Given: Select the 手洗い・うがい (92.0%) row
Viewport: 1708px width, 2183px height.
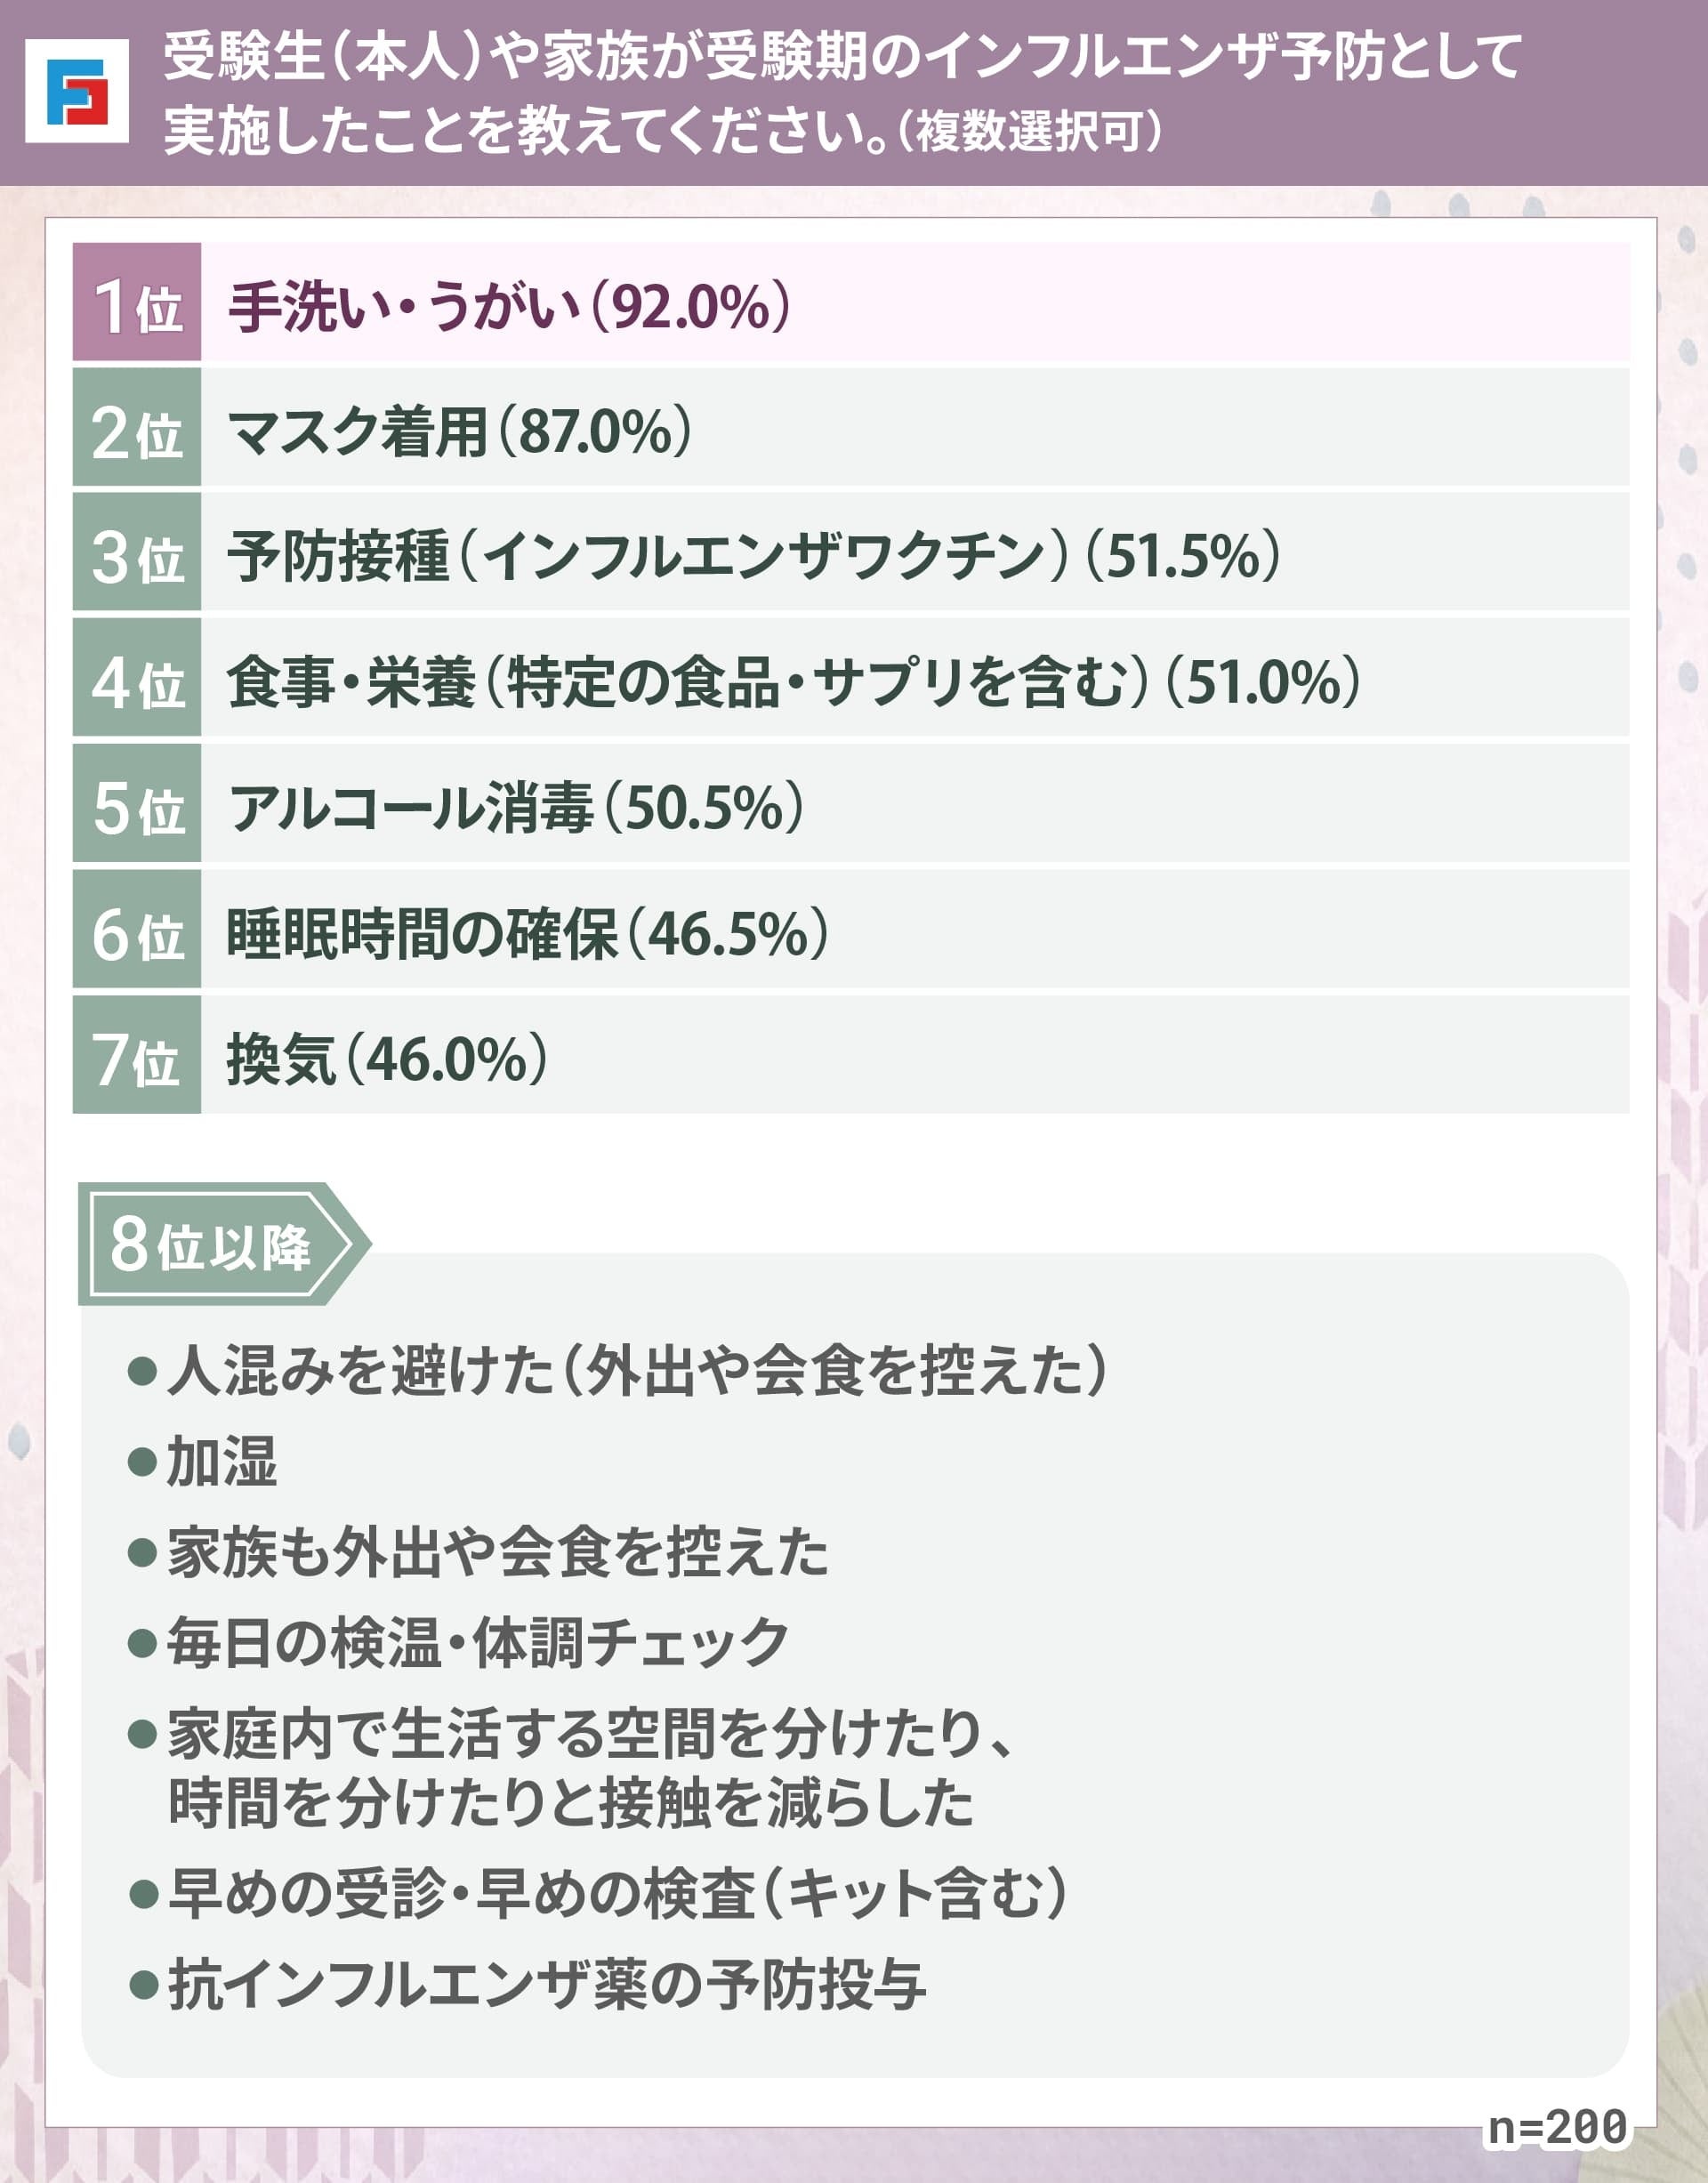Looking at the screenshot, I should point(851,302).
